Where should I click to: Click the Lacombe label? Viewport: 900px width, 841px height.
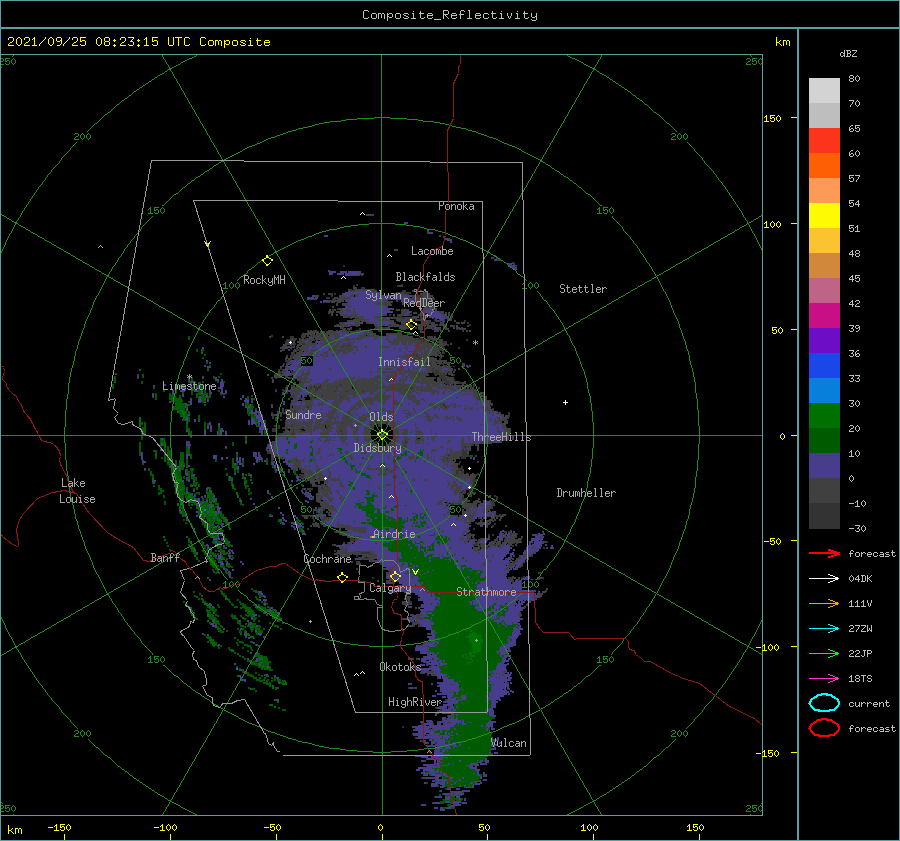point(432,251)
